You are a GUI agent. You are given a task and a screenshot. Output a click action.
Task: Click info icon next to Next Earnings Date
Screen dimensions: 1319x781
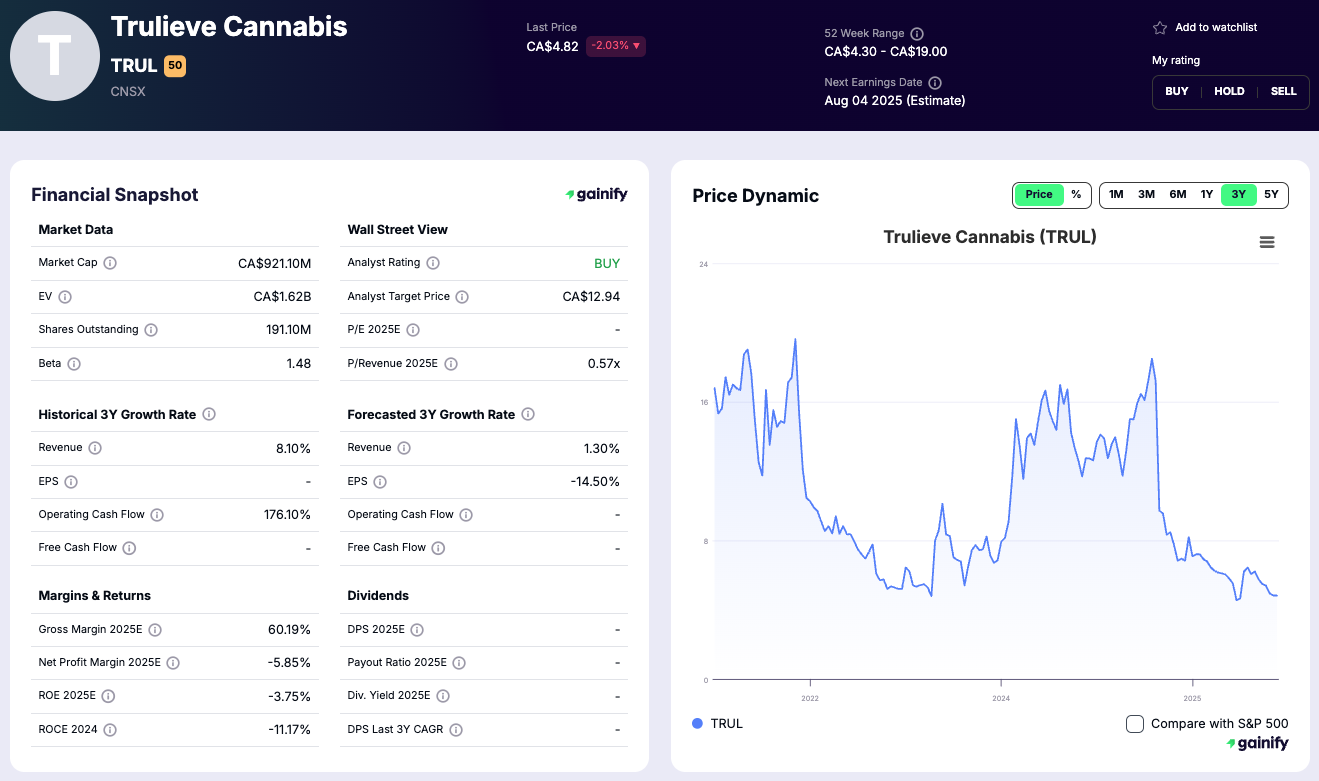(x=935, y=83)
